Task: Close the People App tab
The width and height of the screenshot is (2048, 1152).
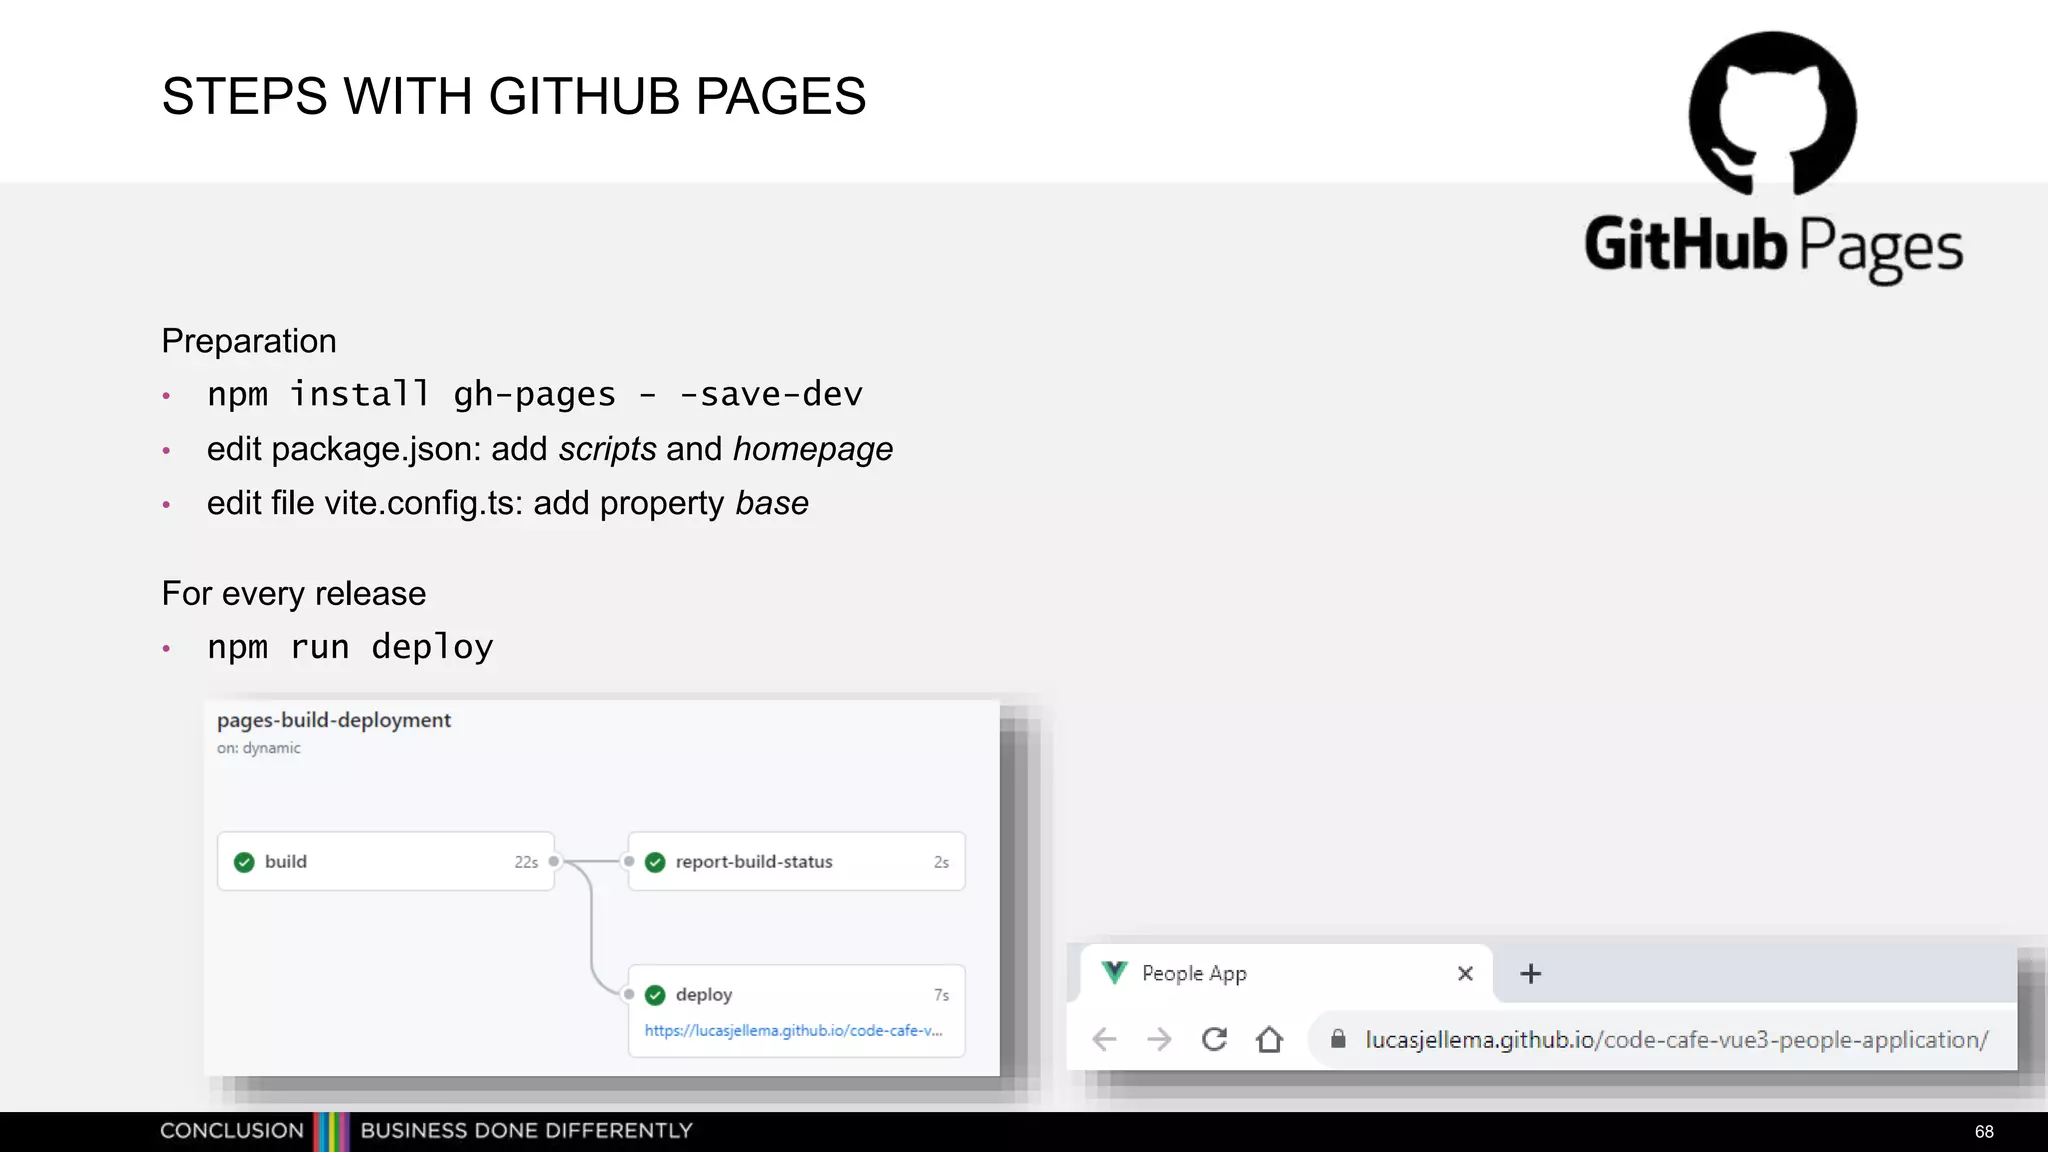Action: (1465, 973)
